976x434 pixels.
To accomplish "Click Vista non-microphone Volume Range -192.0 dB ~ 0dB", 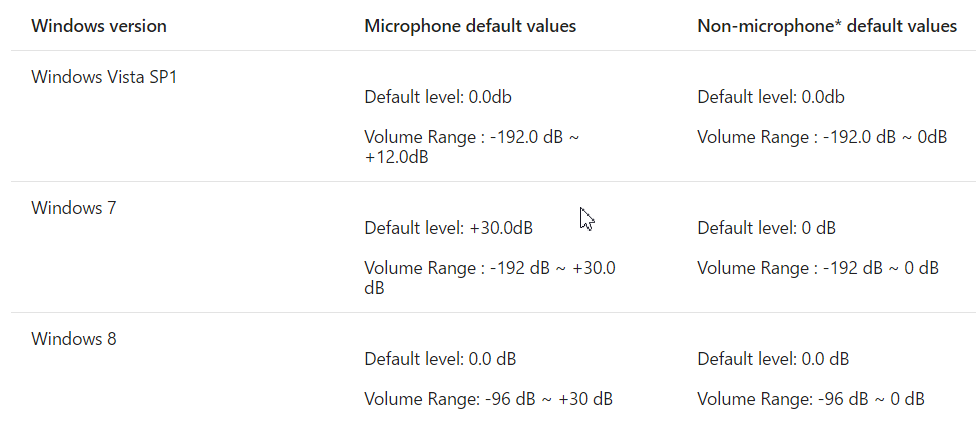I will click(822, 137).
